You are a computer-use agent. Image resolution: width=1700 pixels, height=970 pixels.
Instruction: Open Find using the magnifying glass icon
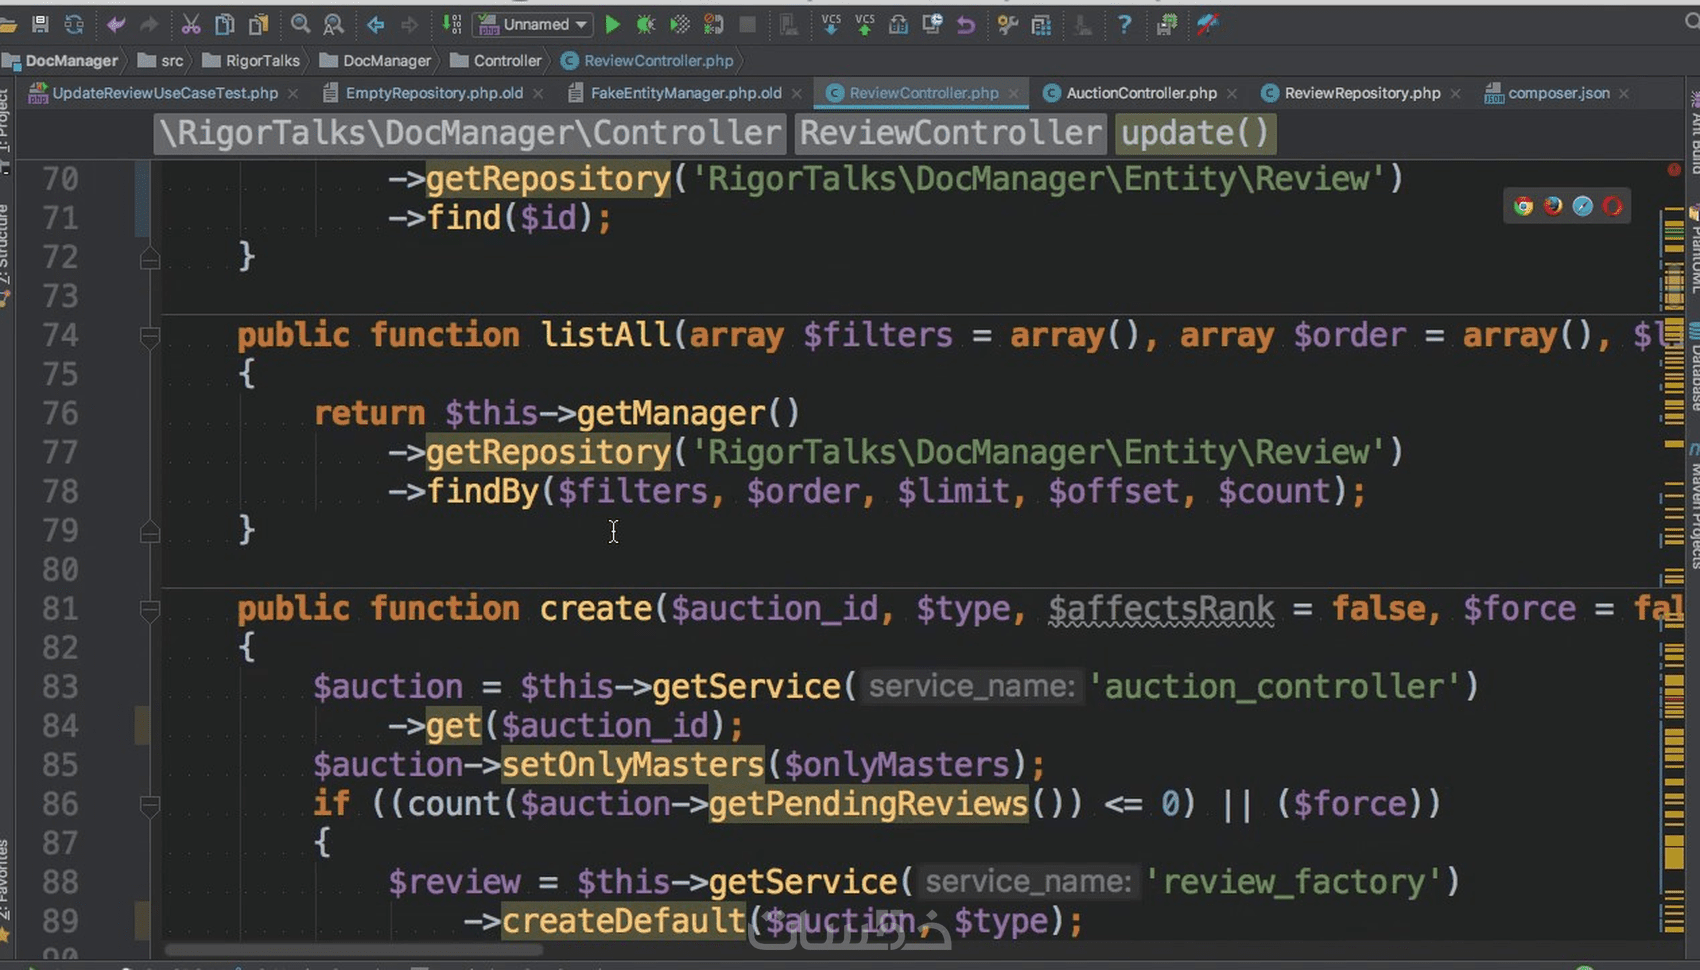point(300,24)
